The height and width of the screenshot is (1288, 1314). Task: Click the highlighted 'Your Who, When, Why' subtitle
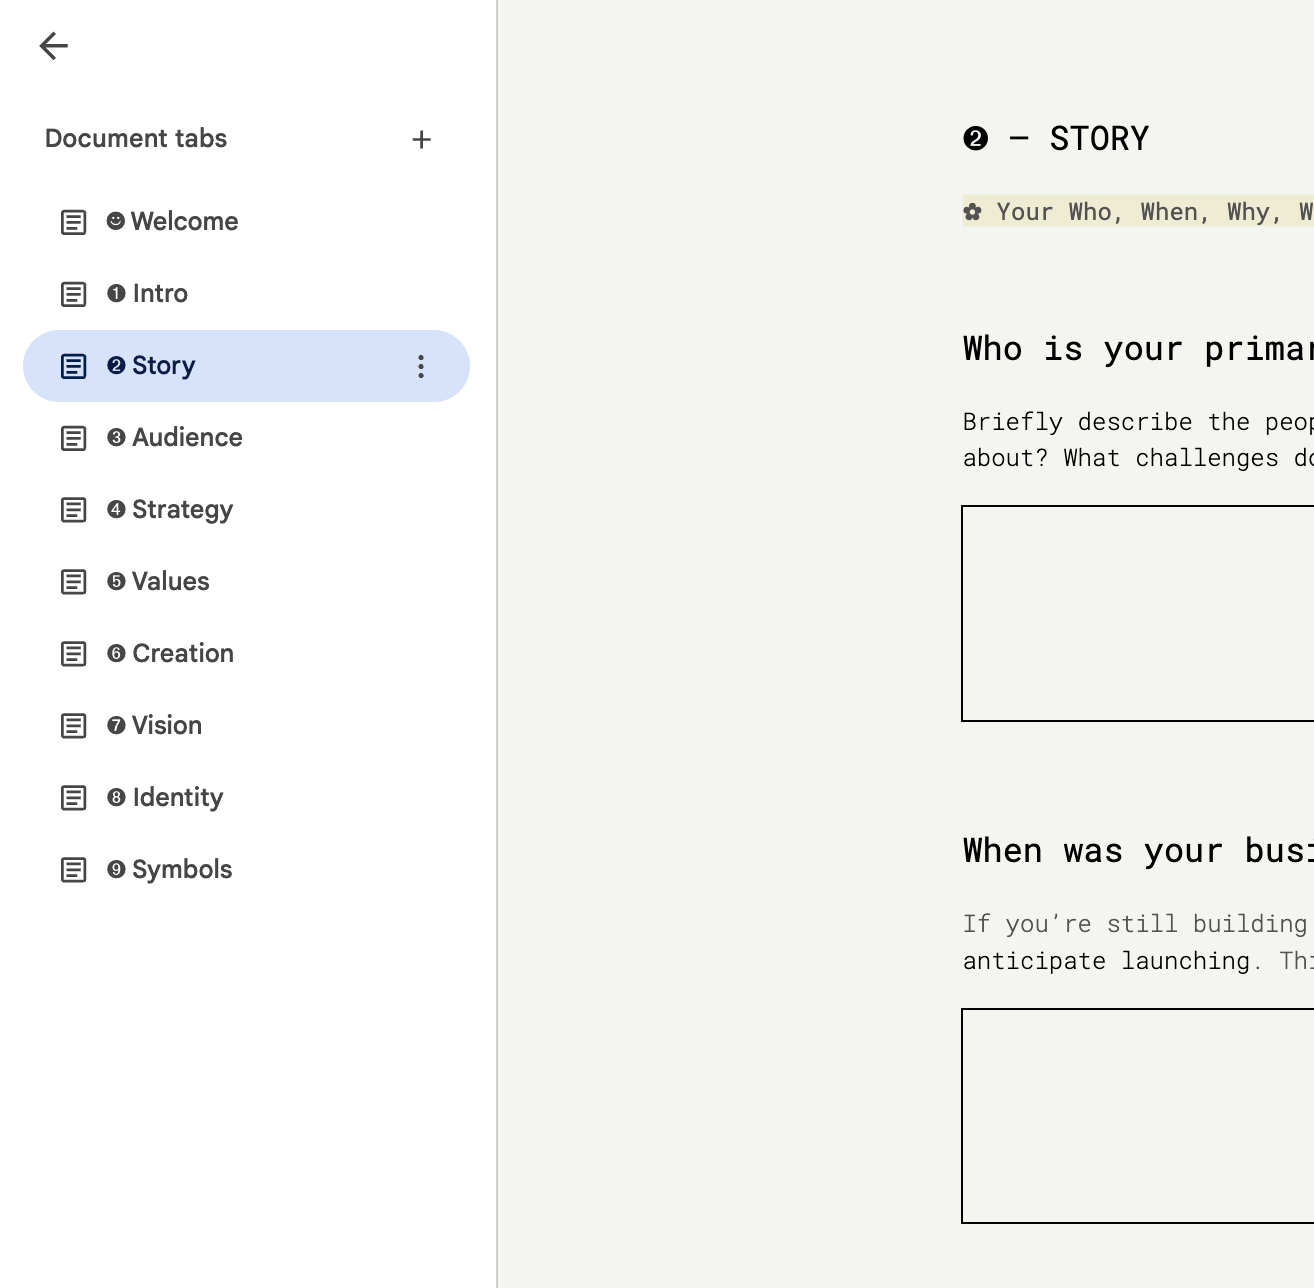tap(1138, 212)
